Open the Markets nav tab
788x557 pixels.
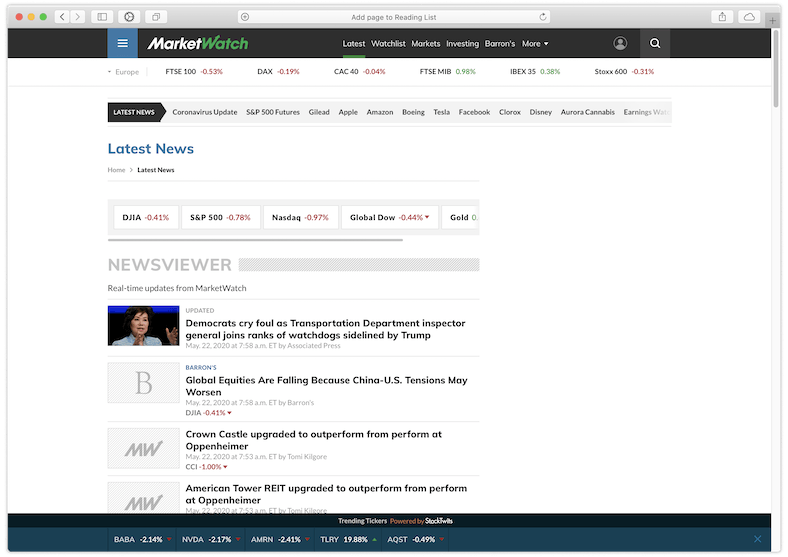point(426,44)
